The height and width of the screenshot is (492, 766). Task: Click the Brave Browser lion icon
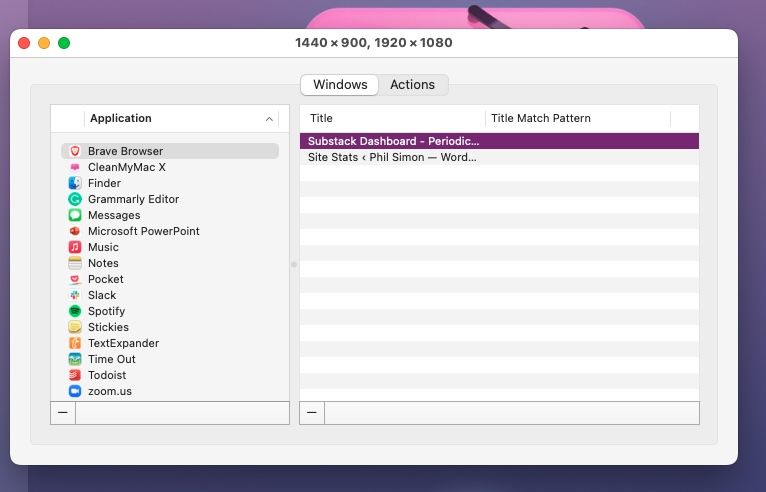(x=75, y=151)
